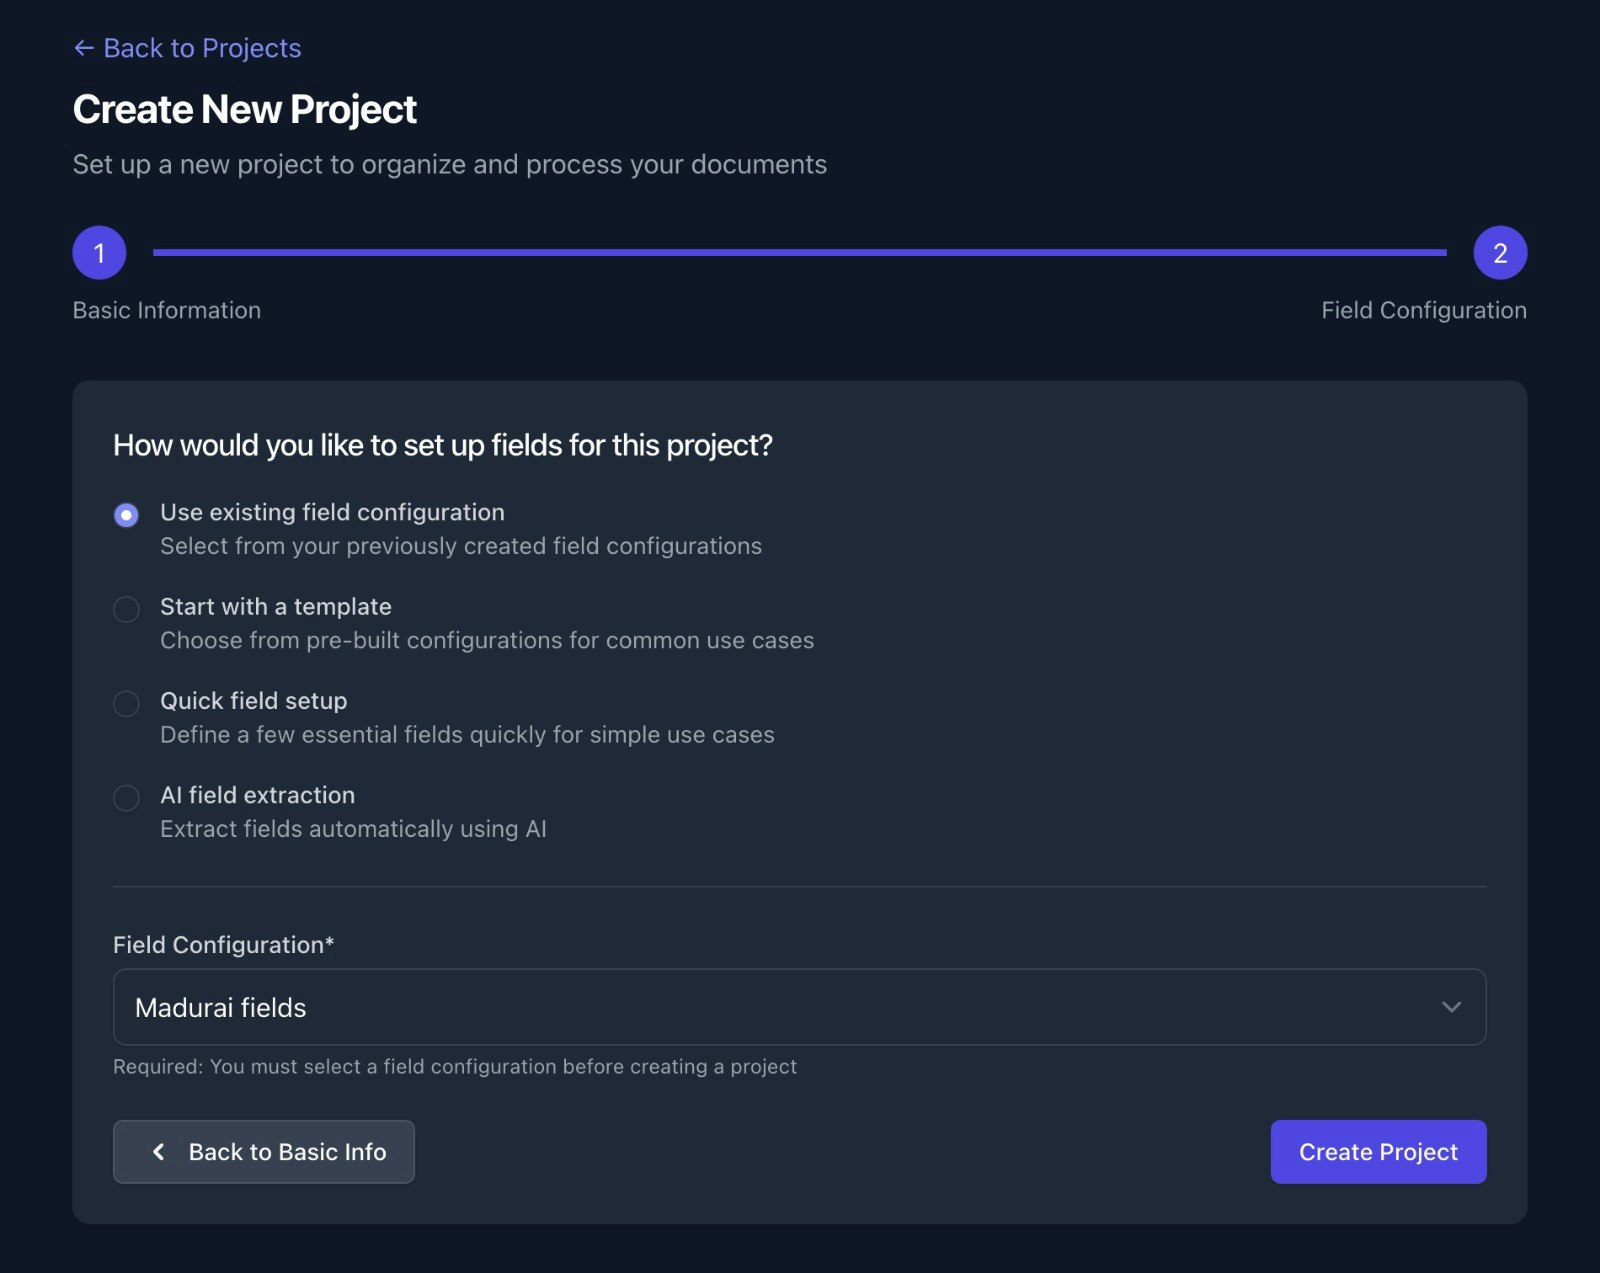Click the Back to Basic Info button text
The image size is (1600, 1273).
pyautogui.click(x=287, y=1152)
